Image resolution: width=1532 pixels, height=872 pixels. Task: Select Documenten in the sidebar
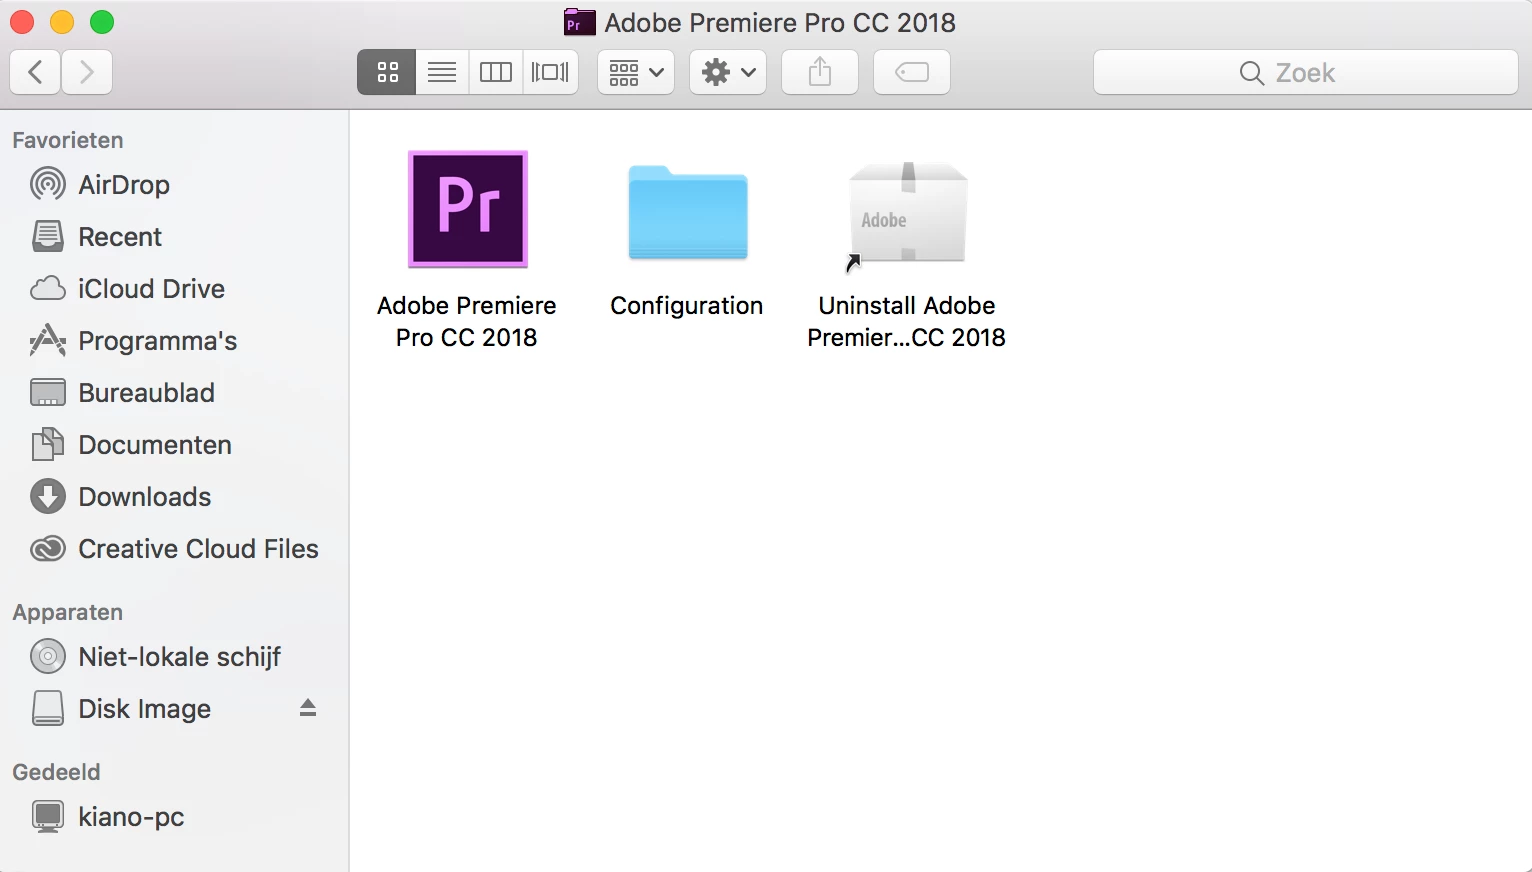pos(175,445)
